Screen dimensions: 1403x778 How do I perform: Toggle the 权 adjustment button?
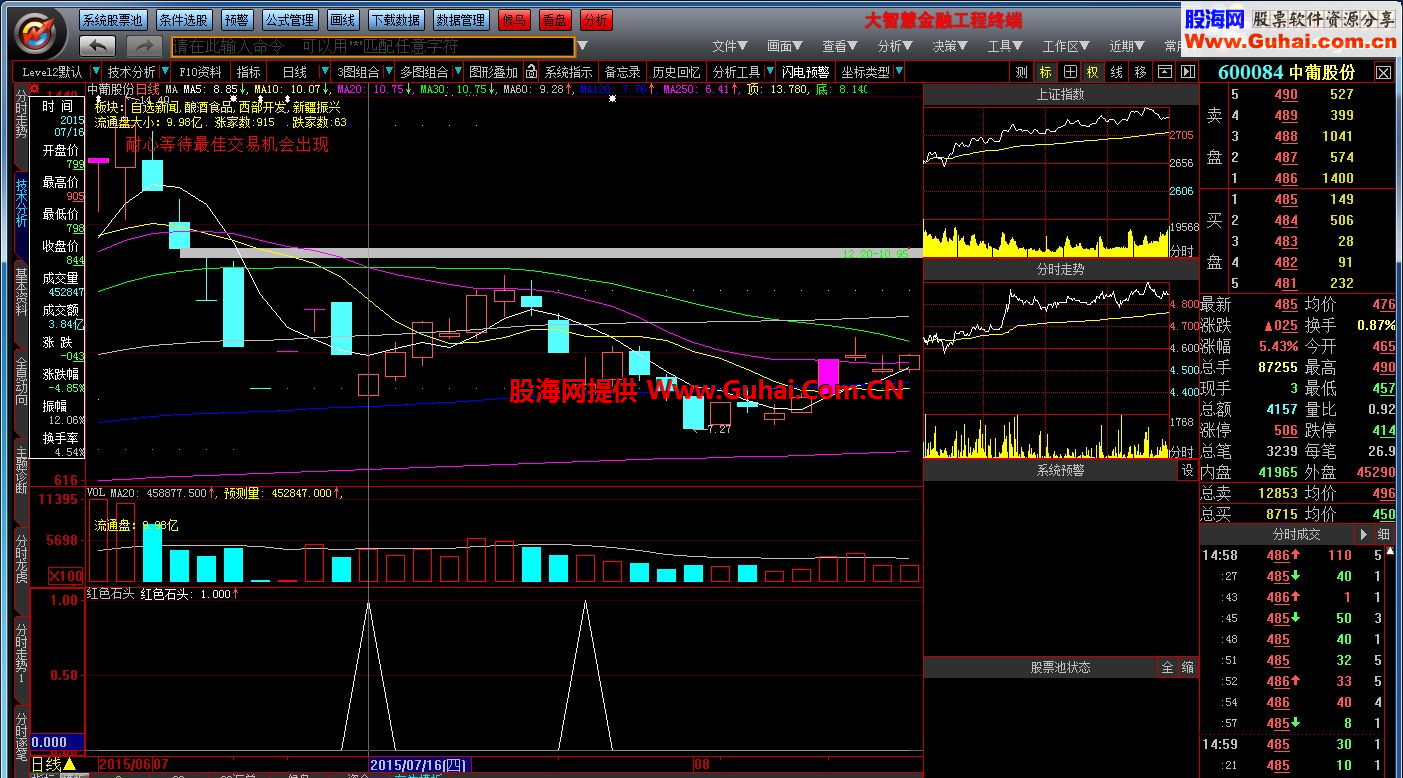click(1092, 72)
